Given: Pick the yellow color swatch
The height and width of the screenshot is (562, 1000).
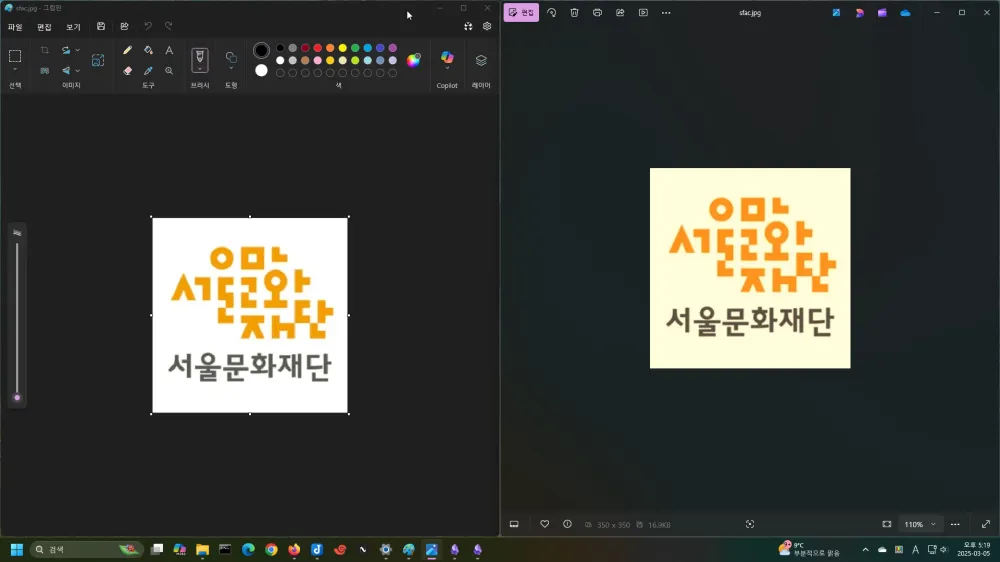Looking at the screenshot, I should (x=342, y=48).
